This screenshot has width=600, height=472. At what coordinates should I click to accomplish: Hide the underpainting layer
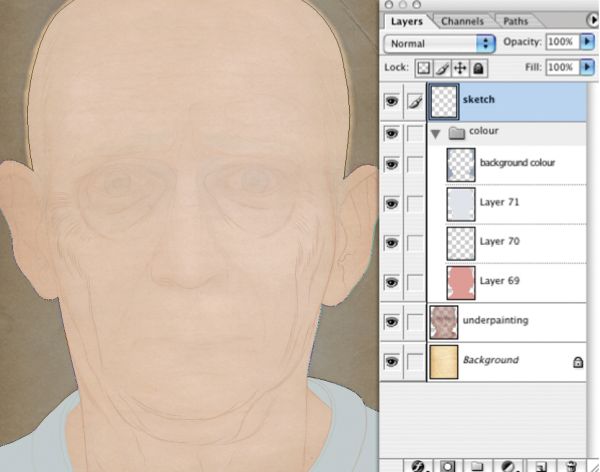click(391, 322)
